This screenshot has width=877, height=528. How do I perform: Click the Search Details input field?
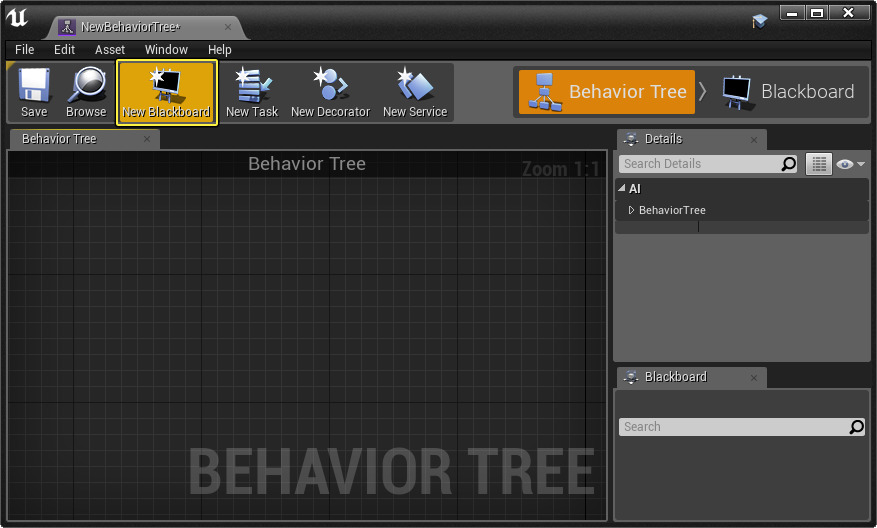click(x=699, y=164)
